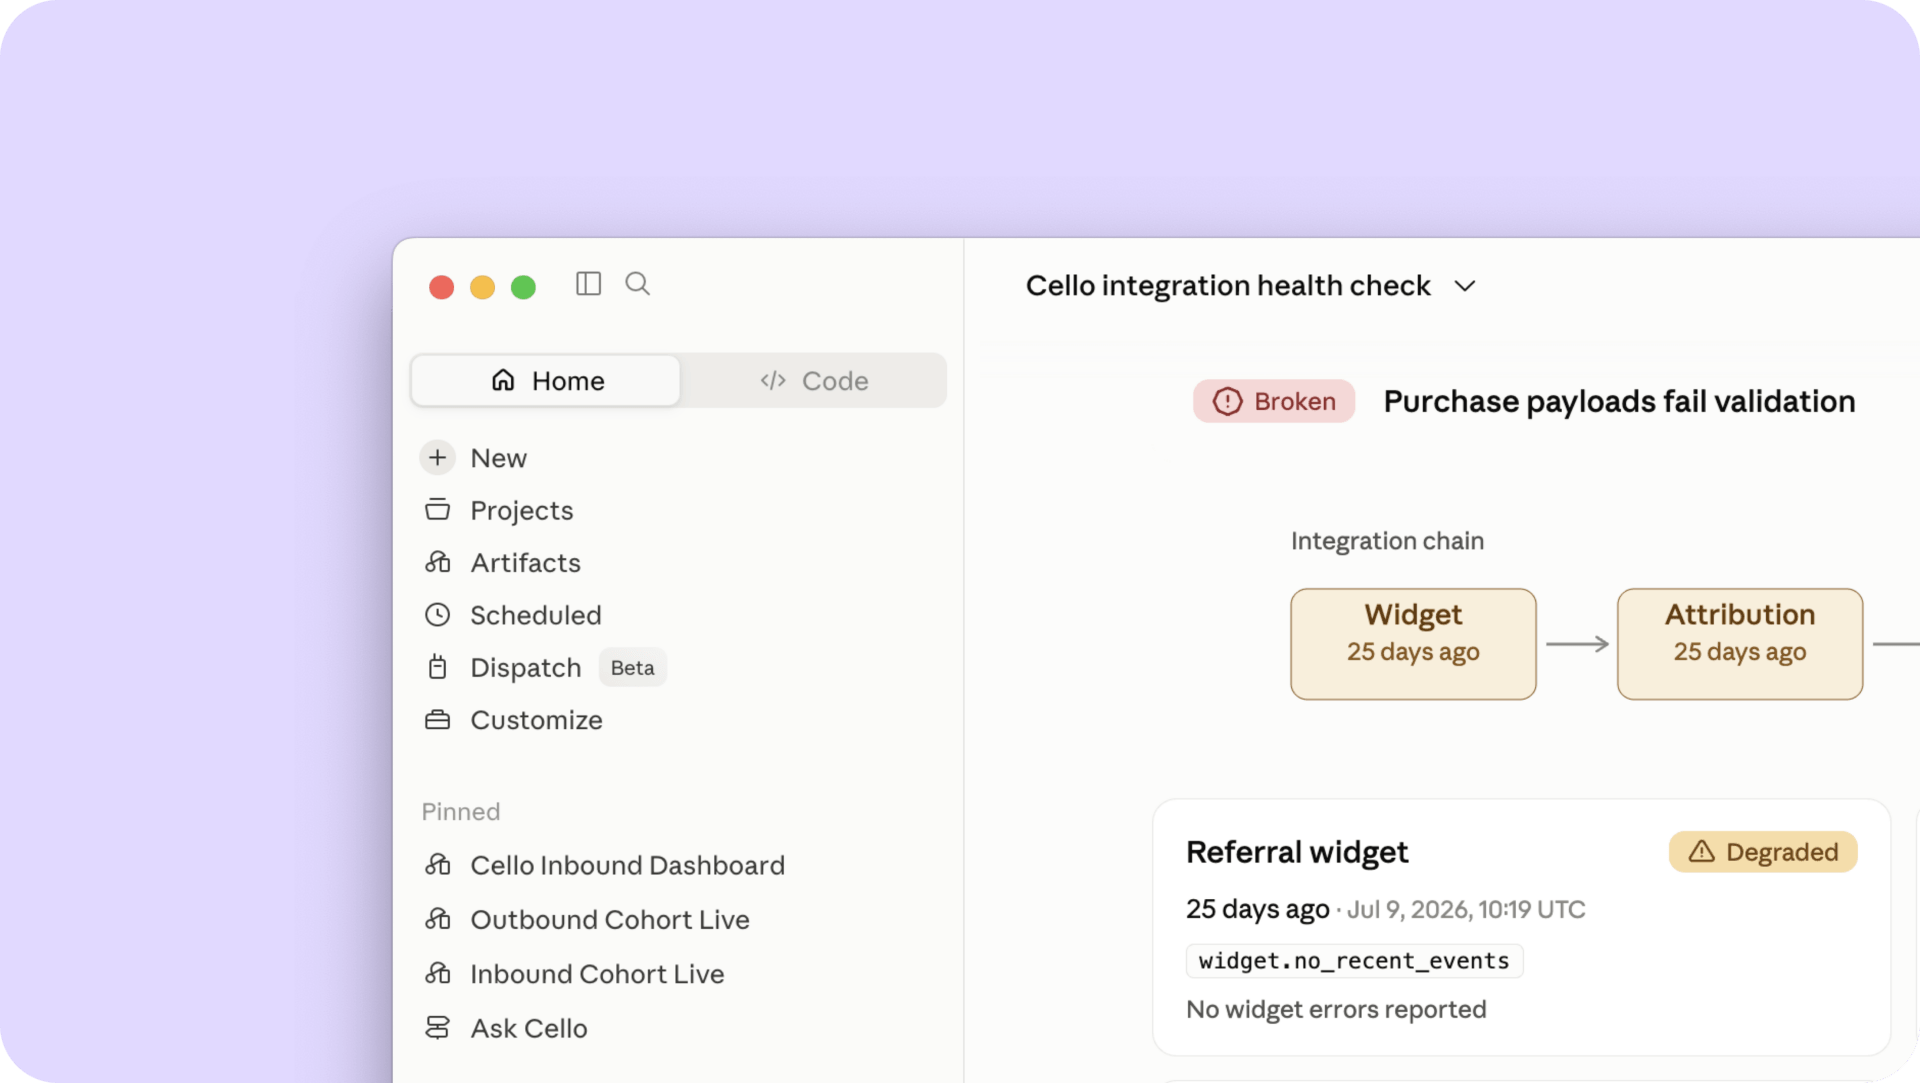Open the Customize section
The image size is (1920, 1083).
(x=536, y=720)
